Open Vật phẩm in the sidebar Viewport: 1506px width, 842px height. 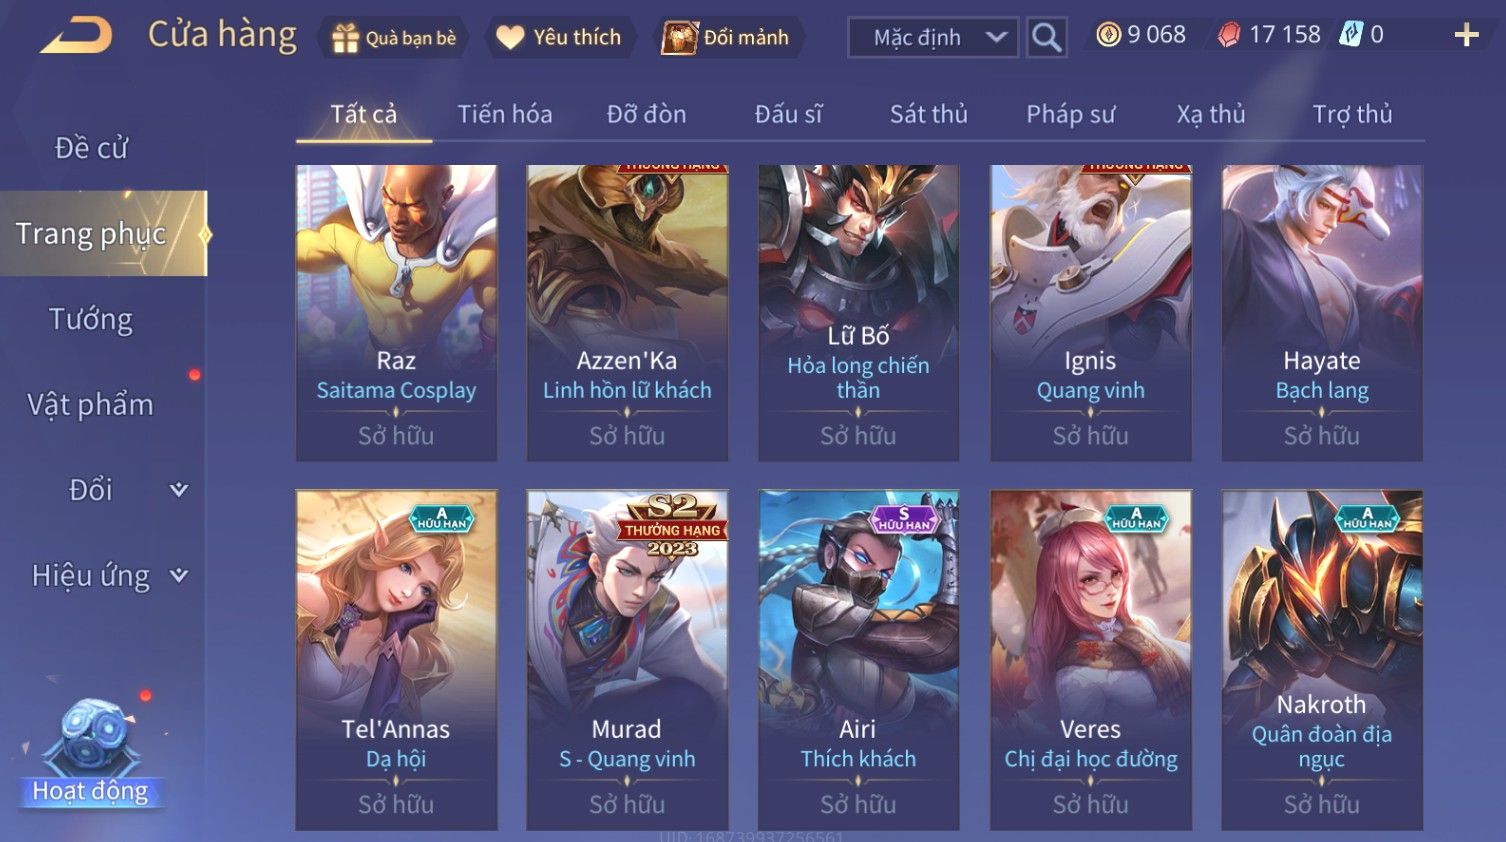[x=91, y=404]
